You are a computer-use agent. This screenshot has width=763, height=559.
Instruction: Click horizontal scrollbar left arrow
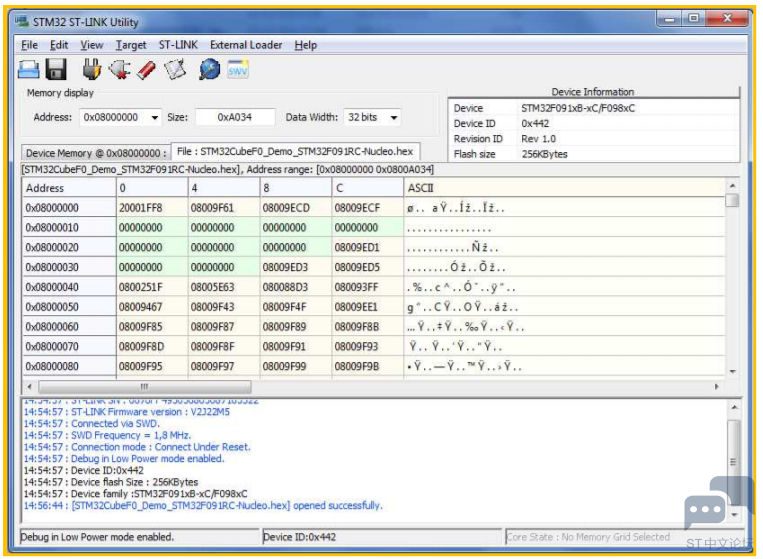[x=30, y=387]
